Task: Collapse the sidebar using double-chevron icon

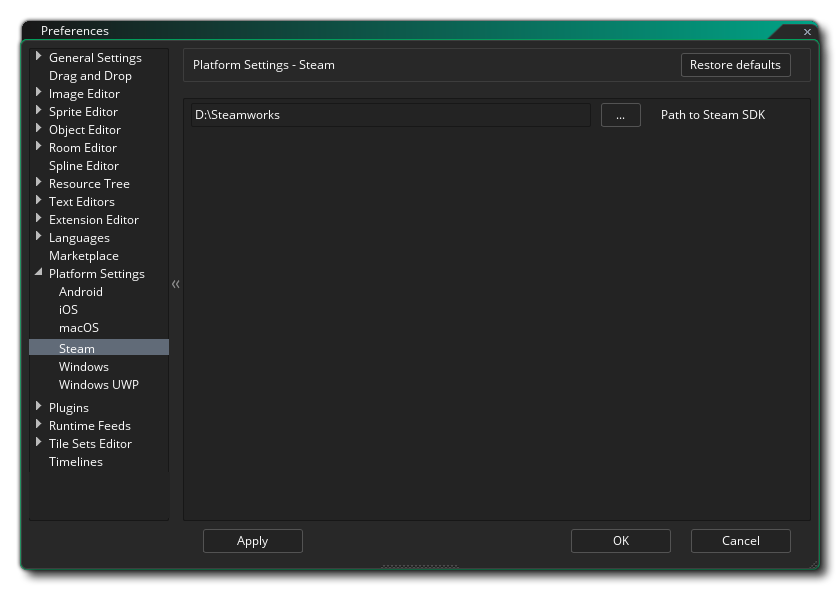Action: click(x=176, y=284)
